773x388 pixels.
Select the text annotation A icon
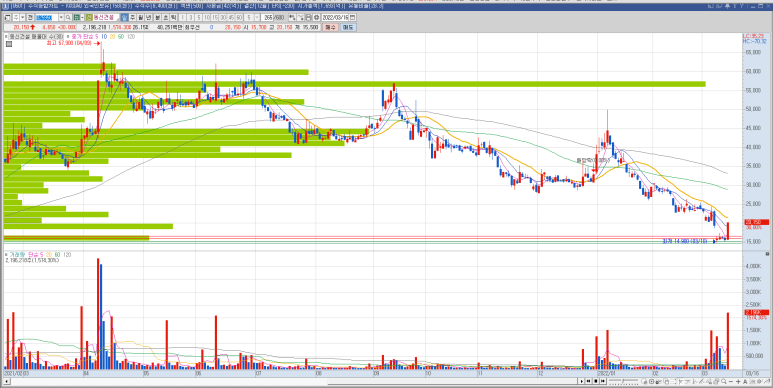click(745, 382)
